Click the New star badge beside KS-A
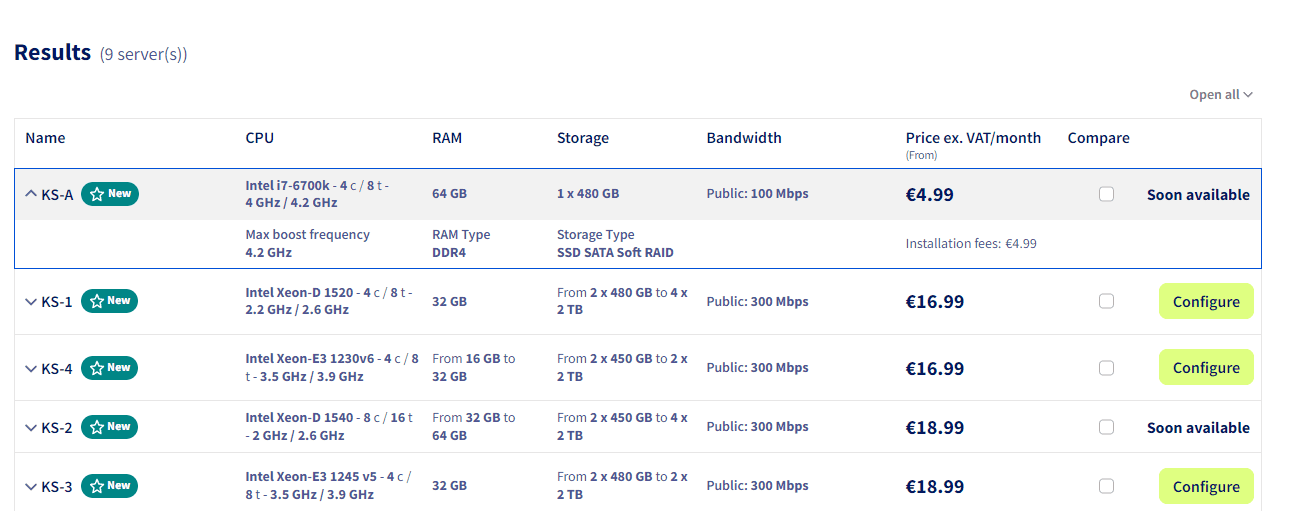Screen dimensions: 1300x511 coord(110,194)
